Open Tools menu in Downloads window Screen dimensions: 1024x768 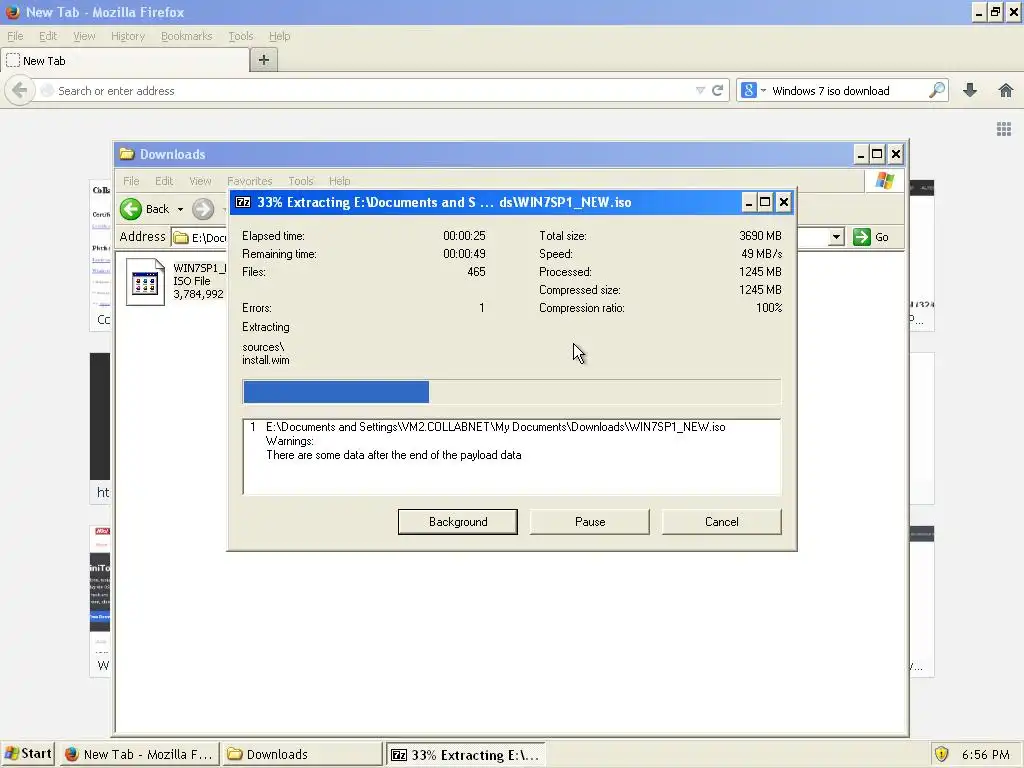click(301, 181)
